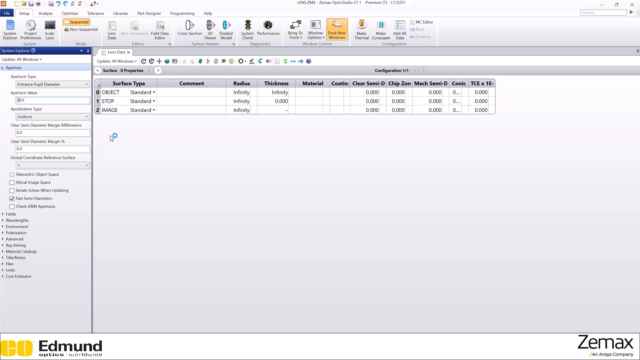Expand the Material Catalogs section
Screen dimensions: 640x360
pyautogui.click(x=3, y=251)
